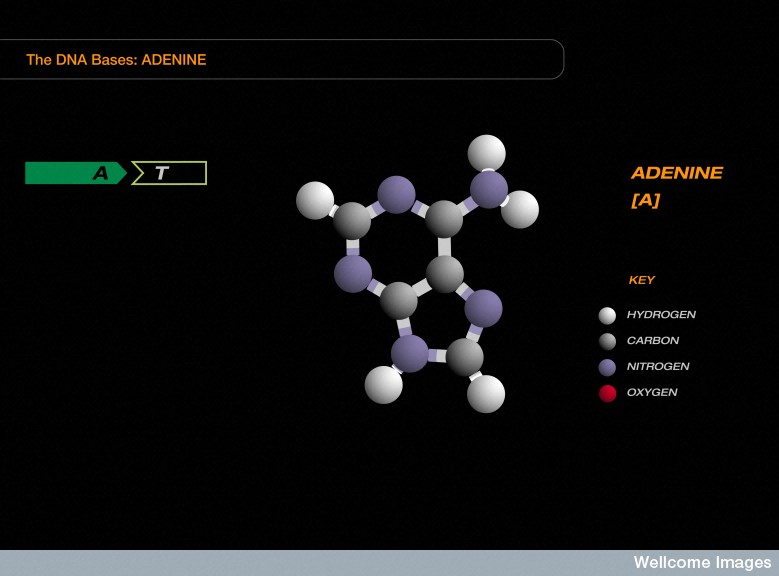The height and width of the screenshot is (576, 779).
Task: Click 'The DNA Bases: ADENINE' header
Action: click(x=116, y=60)
